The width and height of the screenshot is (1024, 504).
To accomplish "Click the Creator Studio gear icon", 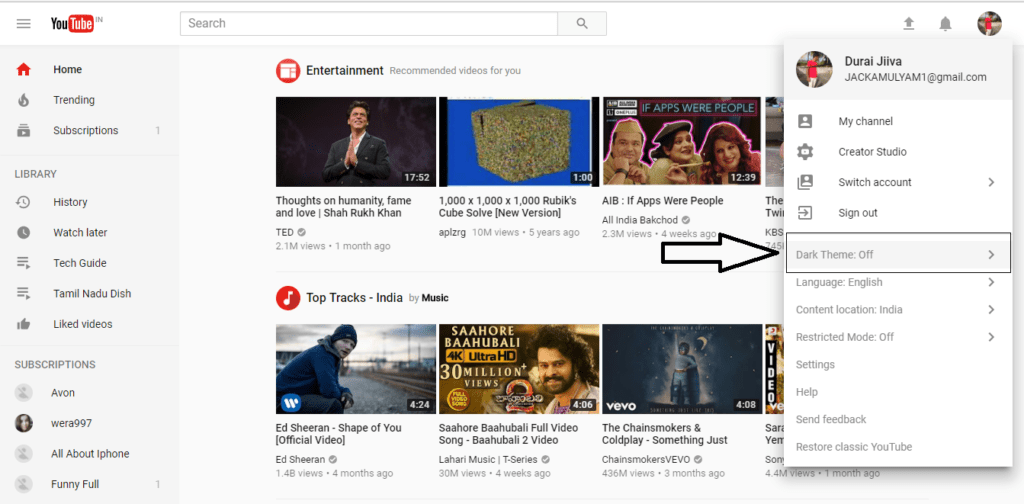I will (805, 151).
